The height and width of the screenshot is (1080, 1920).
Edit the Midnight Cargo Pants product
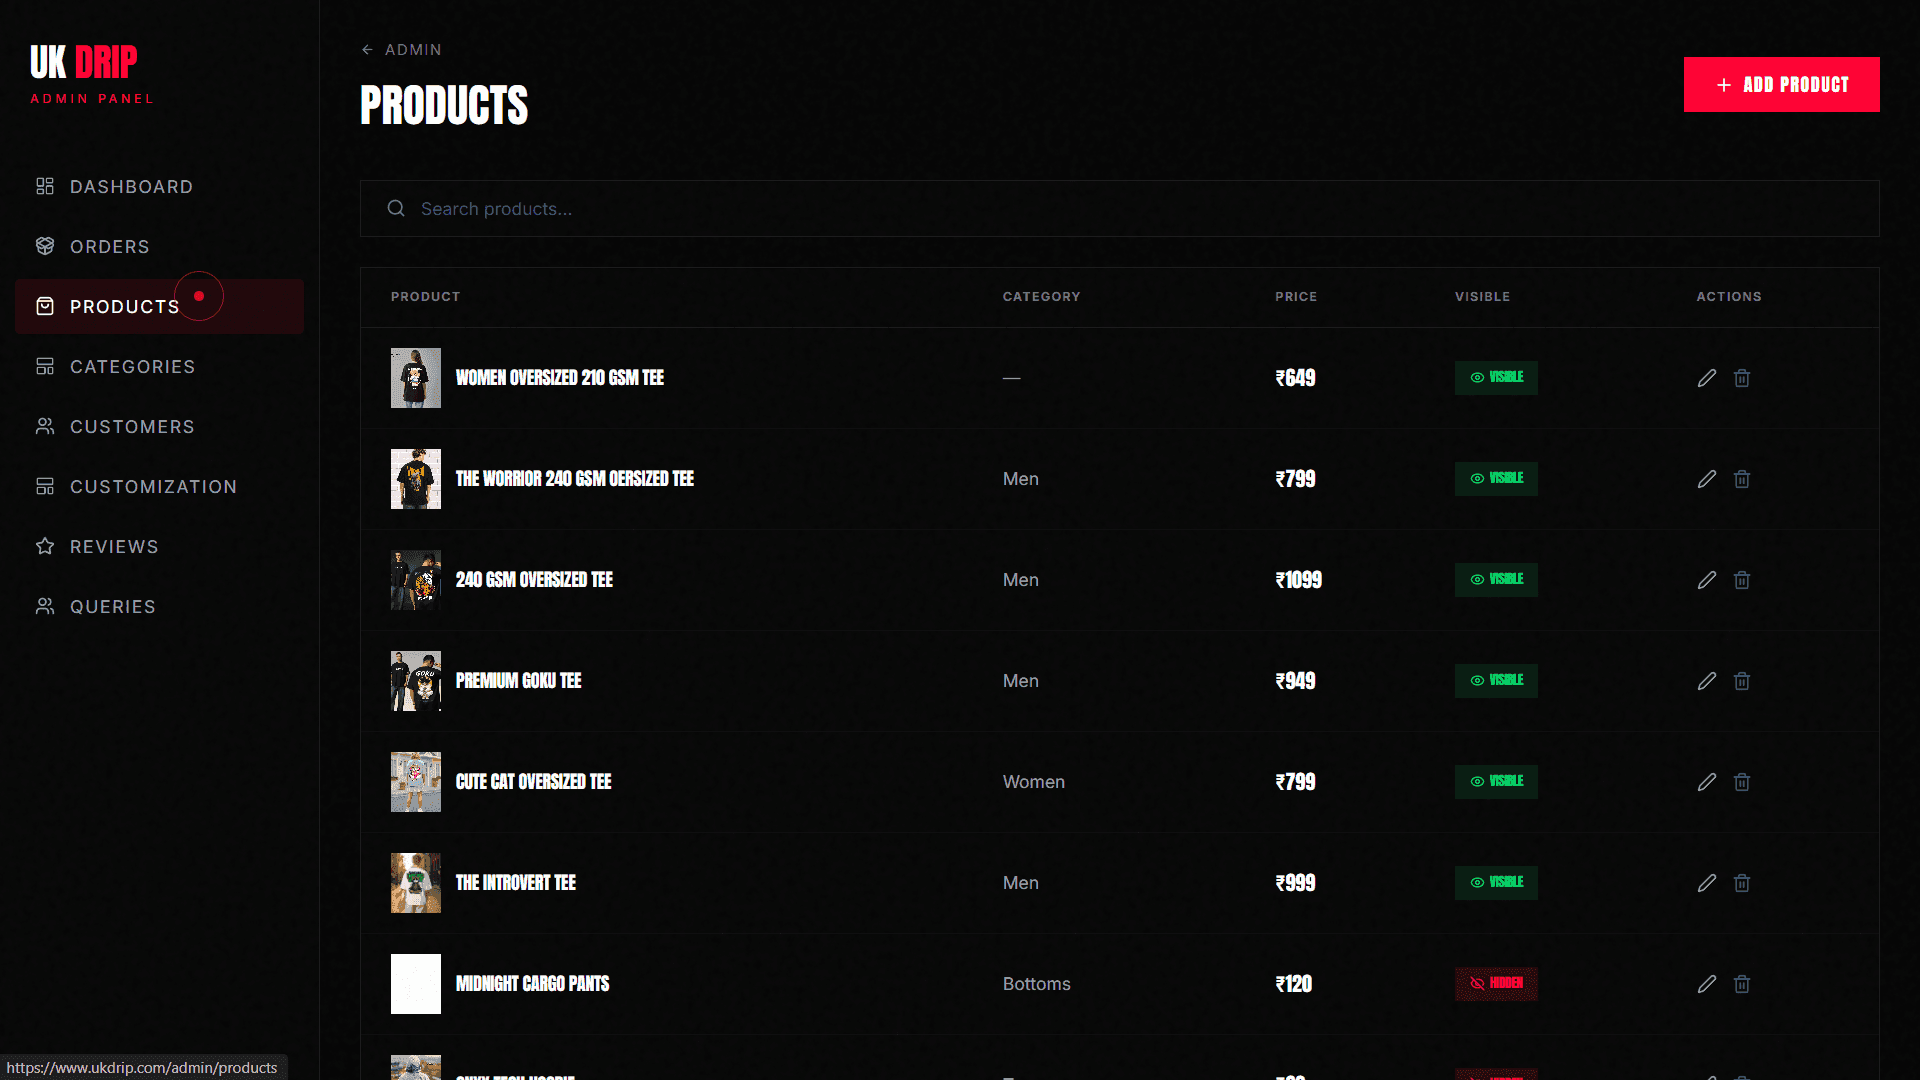(x=1707, y=984)
